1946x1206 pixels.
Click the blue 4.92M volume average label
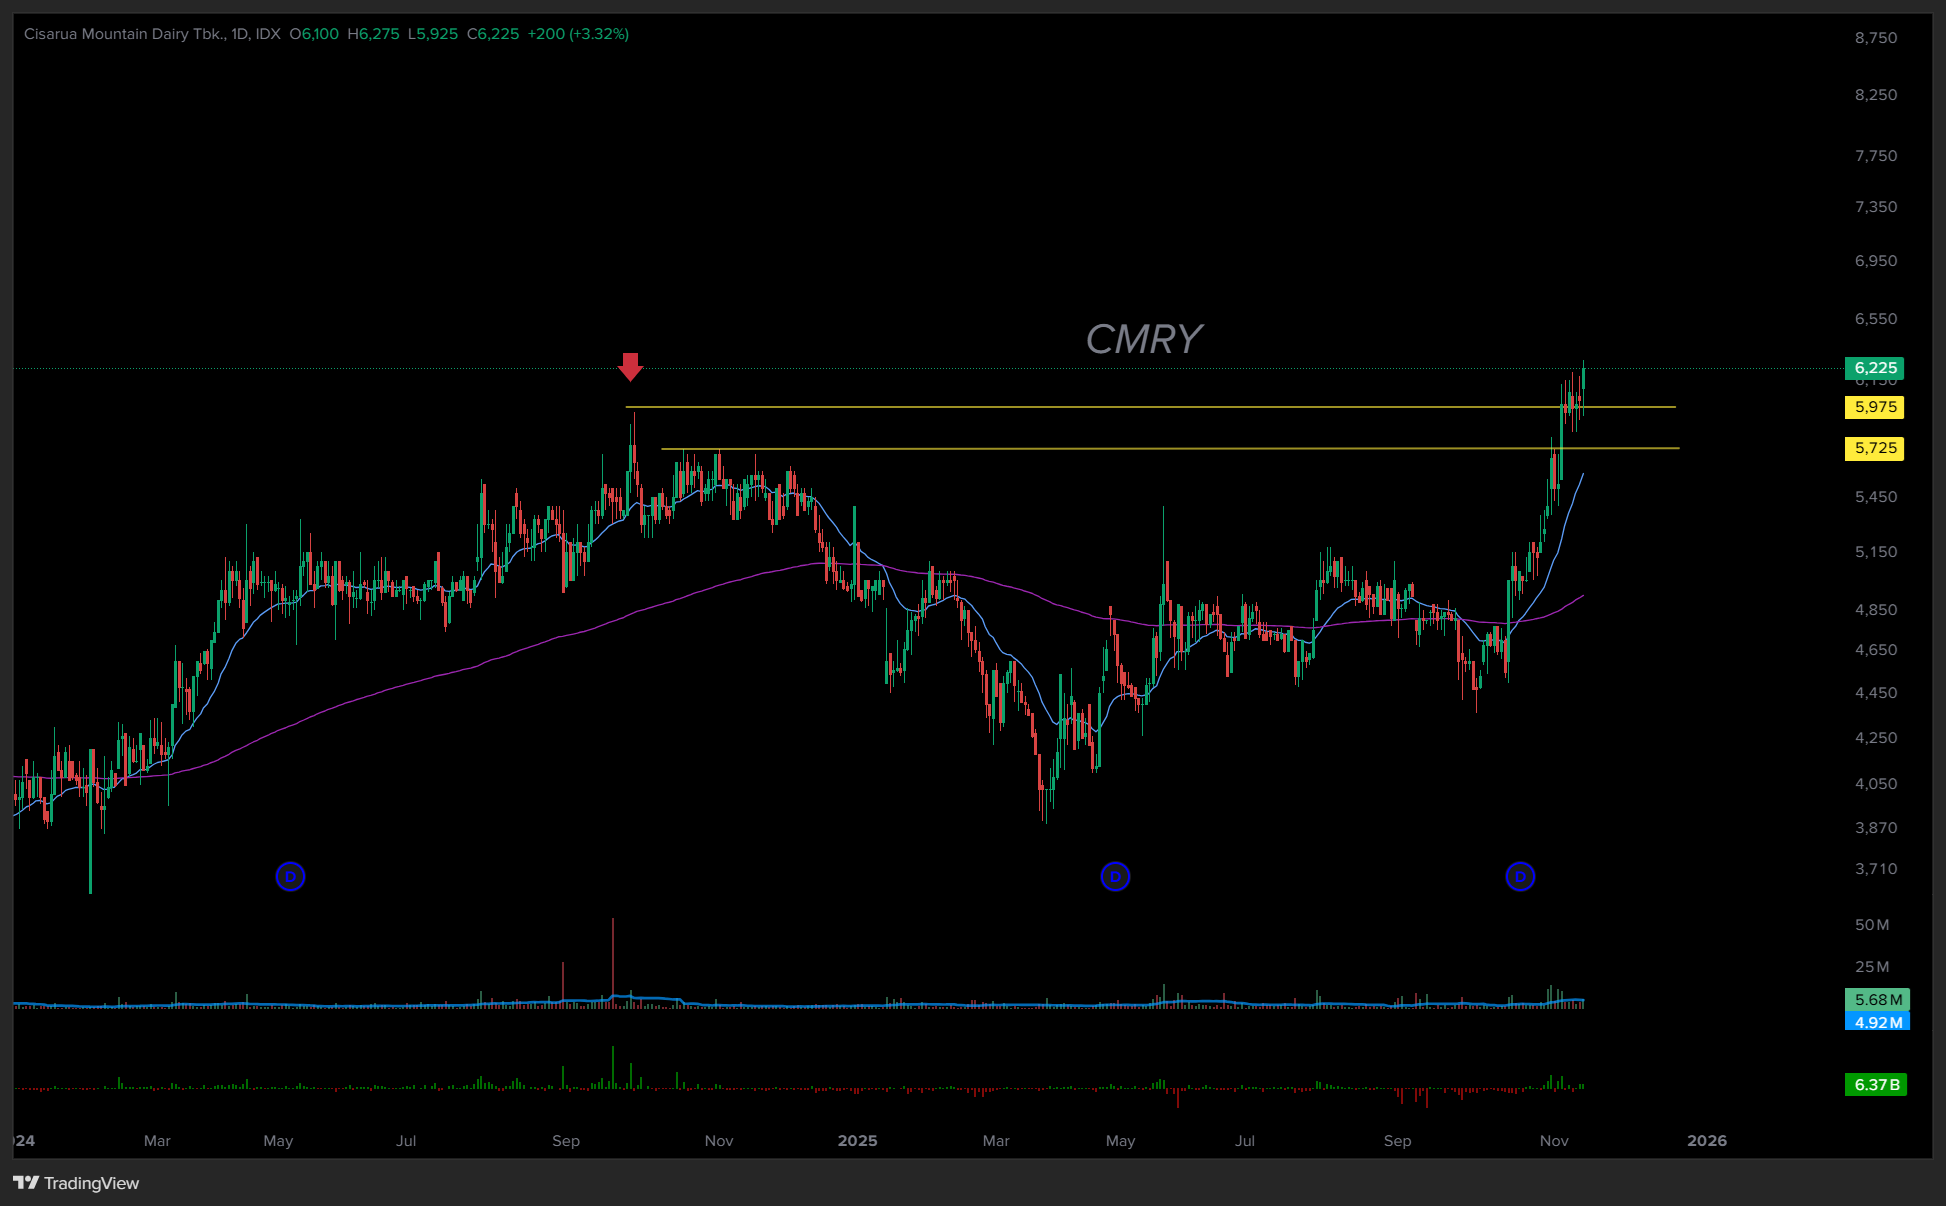point(1877,1022)
